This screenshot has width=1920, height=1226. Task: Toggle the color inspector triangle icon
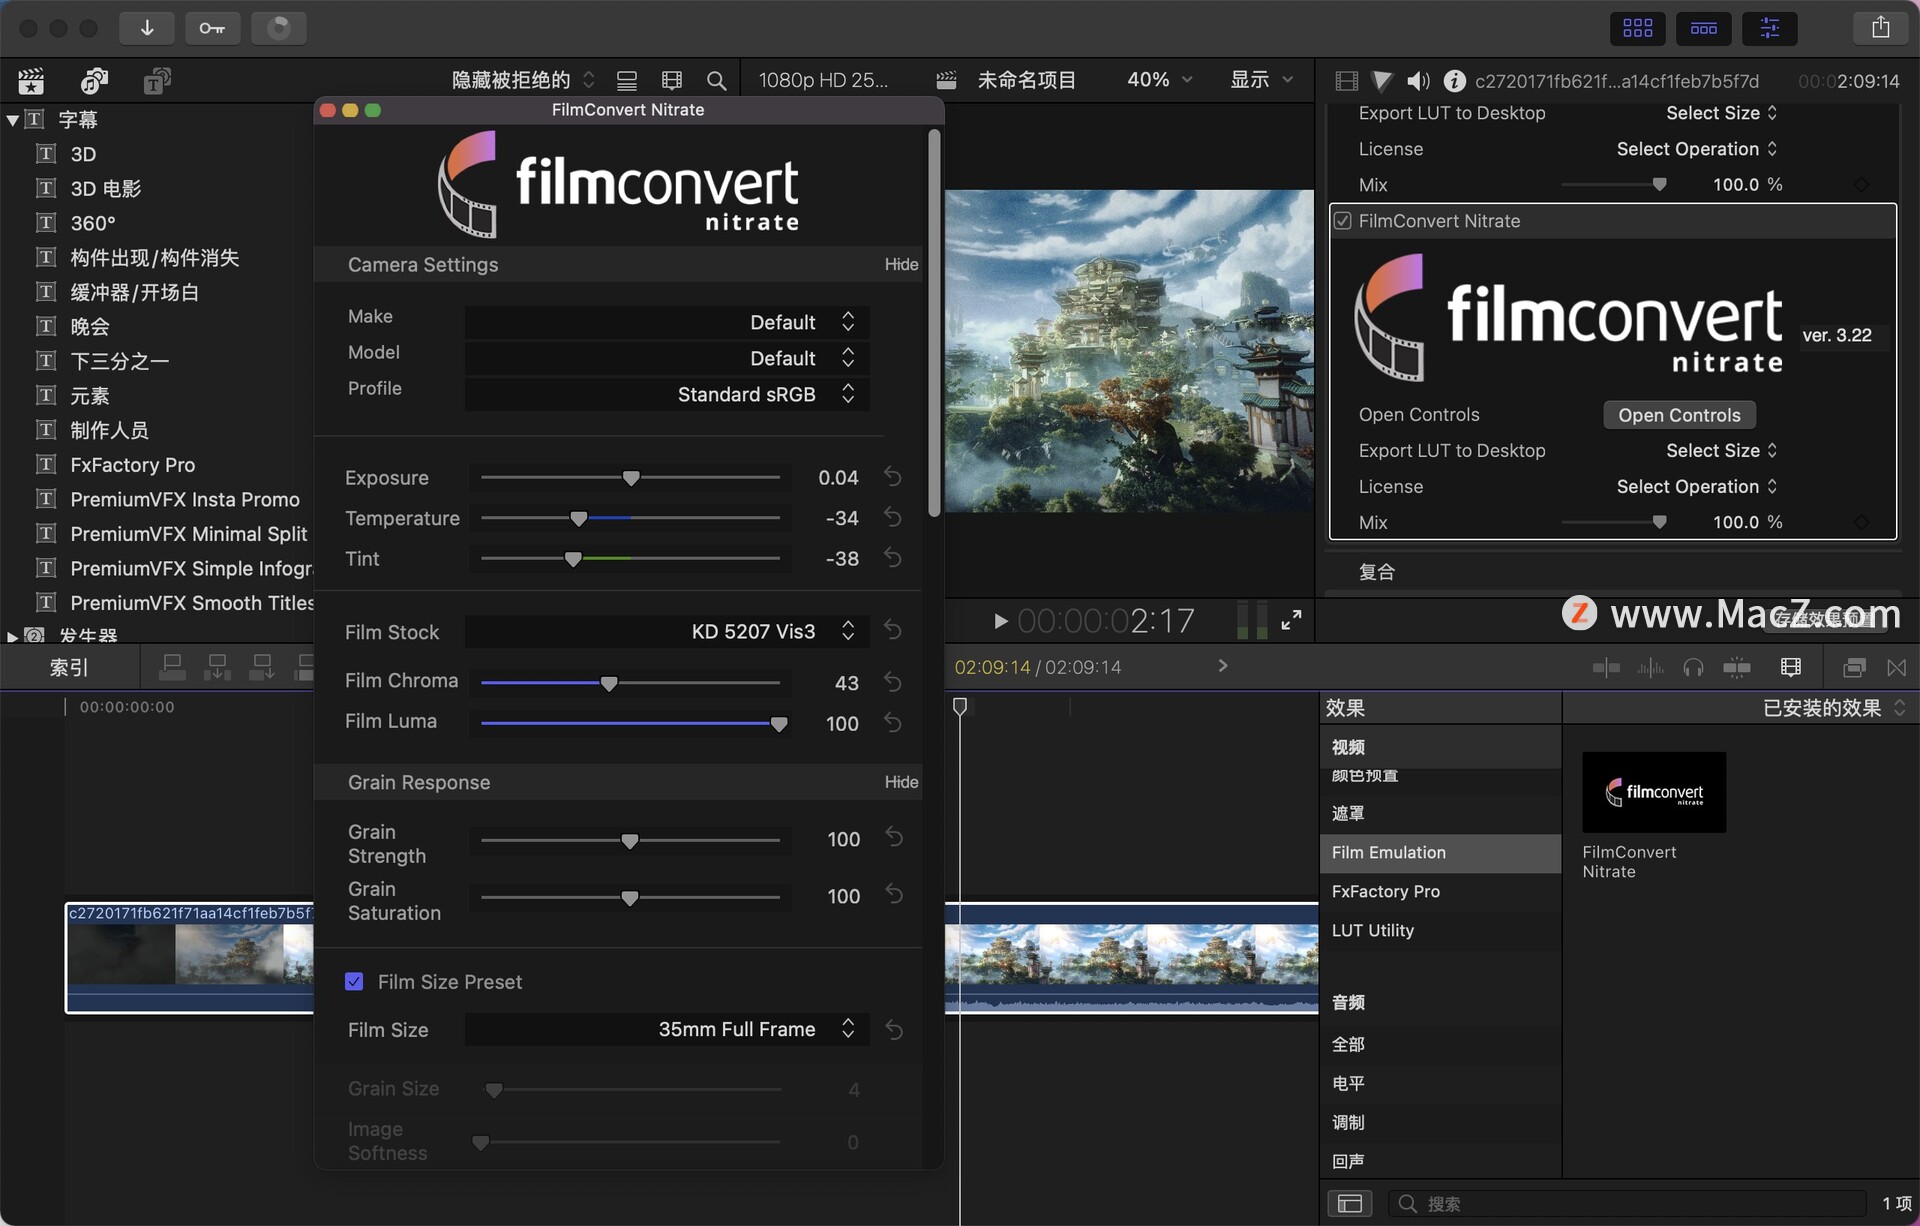[x=1381, y=81]
